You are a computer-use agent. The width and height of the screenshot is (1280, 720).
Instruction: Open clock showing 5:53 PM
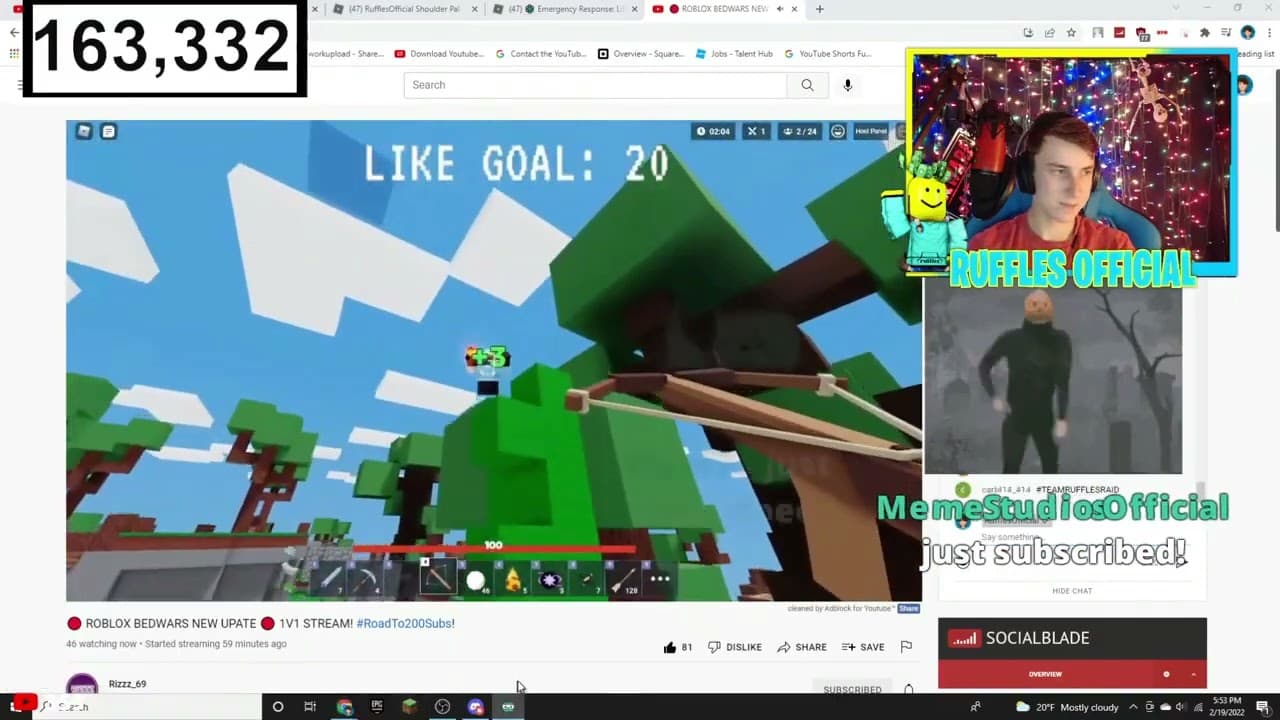[x=1227, y=707]
